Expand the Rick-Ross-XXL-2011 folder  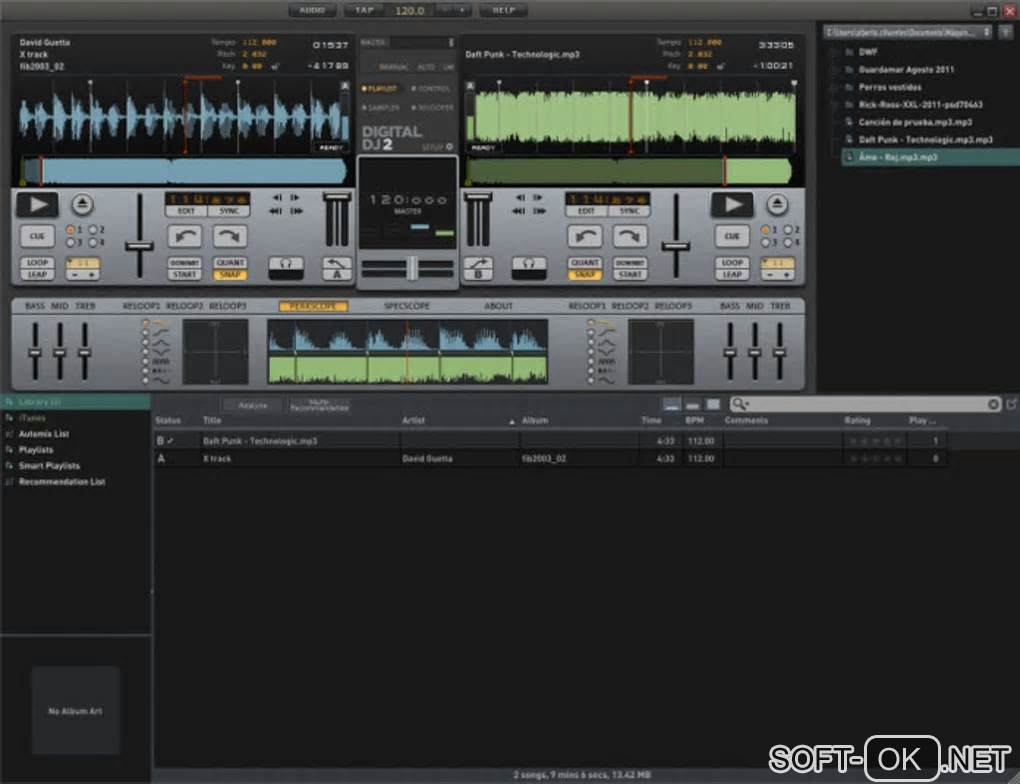click(x=835, y=105)
